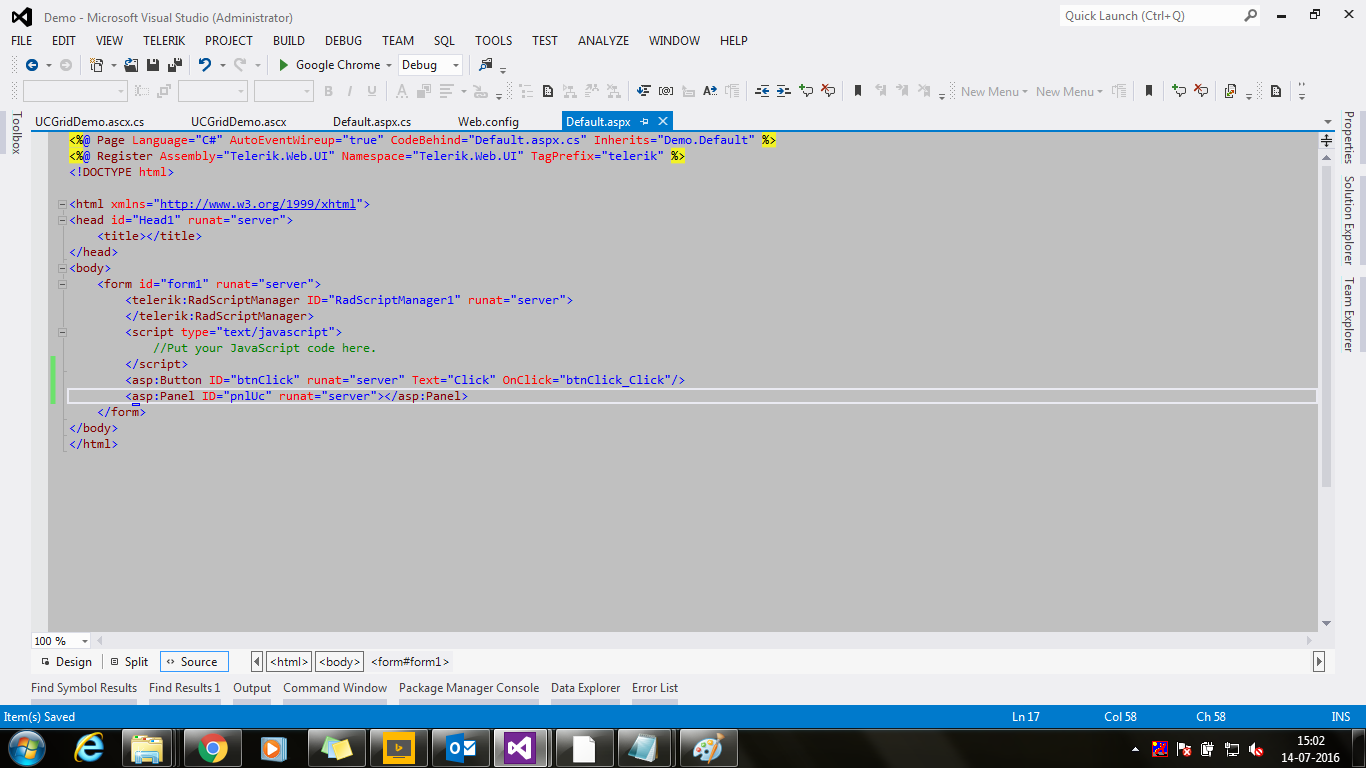Image resolution: width=1366 pixels, height=768 pixels.
Task: Open the Visual Studio app in taskbar
Action: click(520, 747)
